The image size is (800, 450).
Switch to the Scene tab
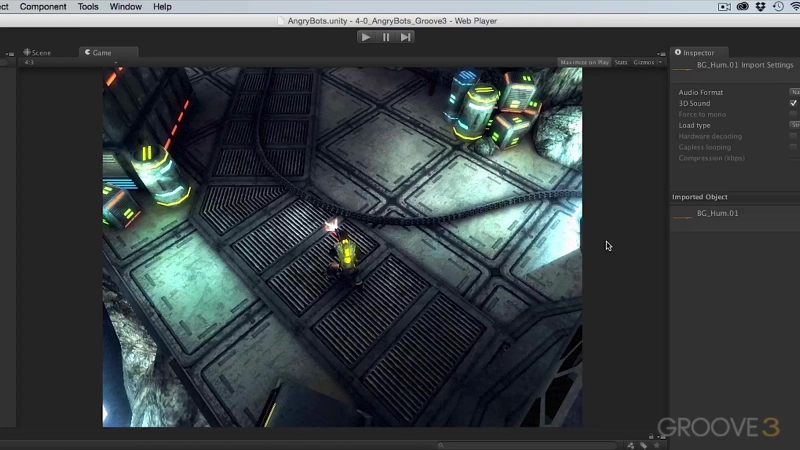click(37, 53)
